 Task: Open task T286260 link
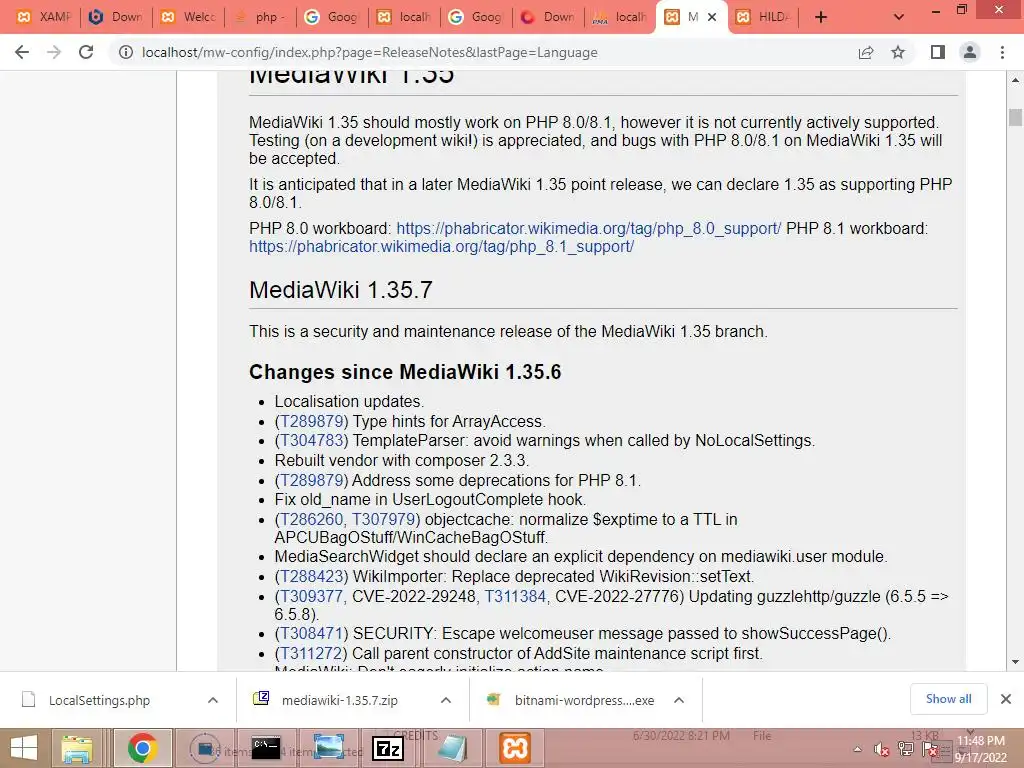coord(312,520)
